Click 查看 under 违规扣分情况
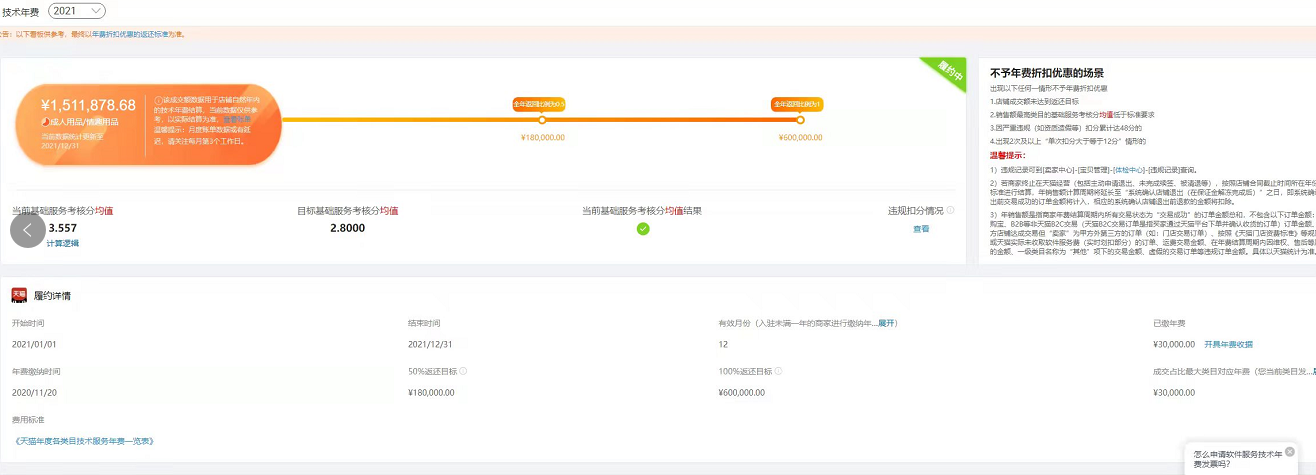Viewport: 1316px width, 475px height. 920,229
